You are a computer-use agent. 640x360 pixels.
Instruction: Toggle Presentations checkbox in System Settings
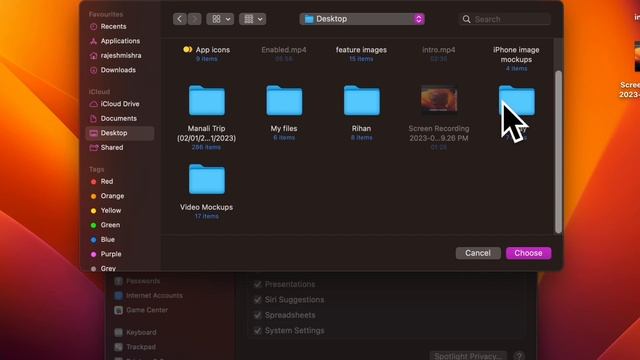coord(257,284)
